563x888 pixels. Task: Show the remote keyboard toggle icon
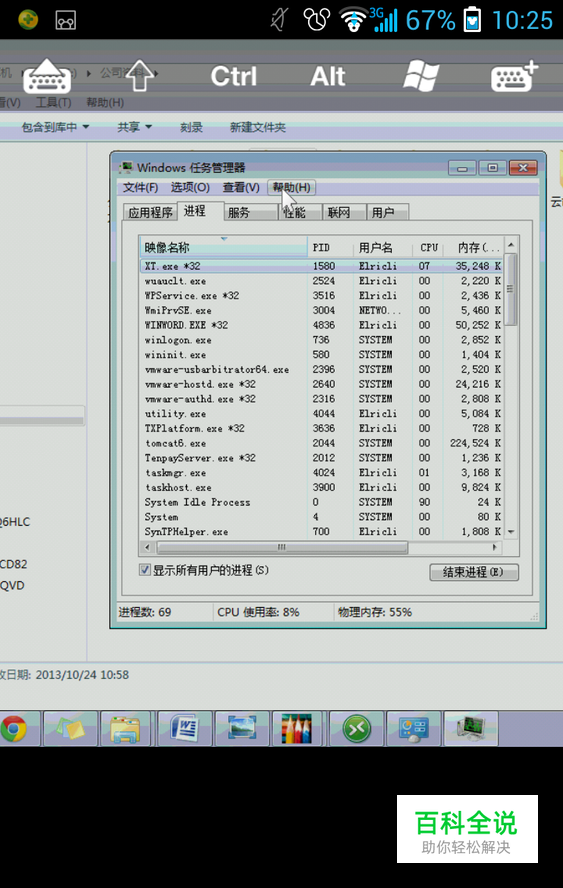point(47,76)
